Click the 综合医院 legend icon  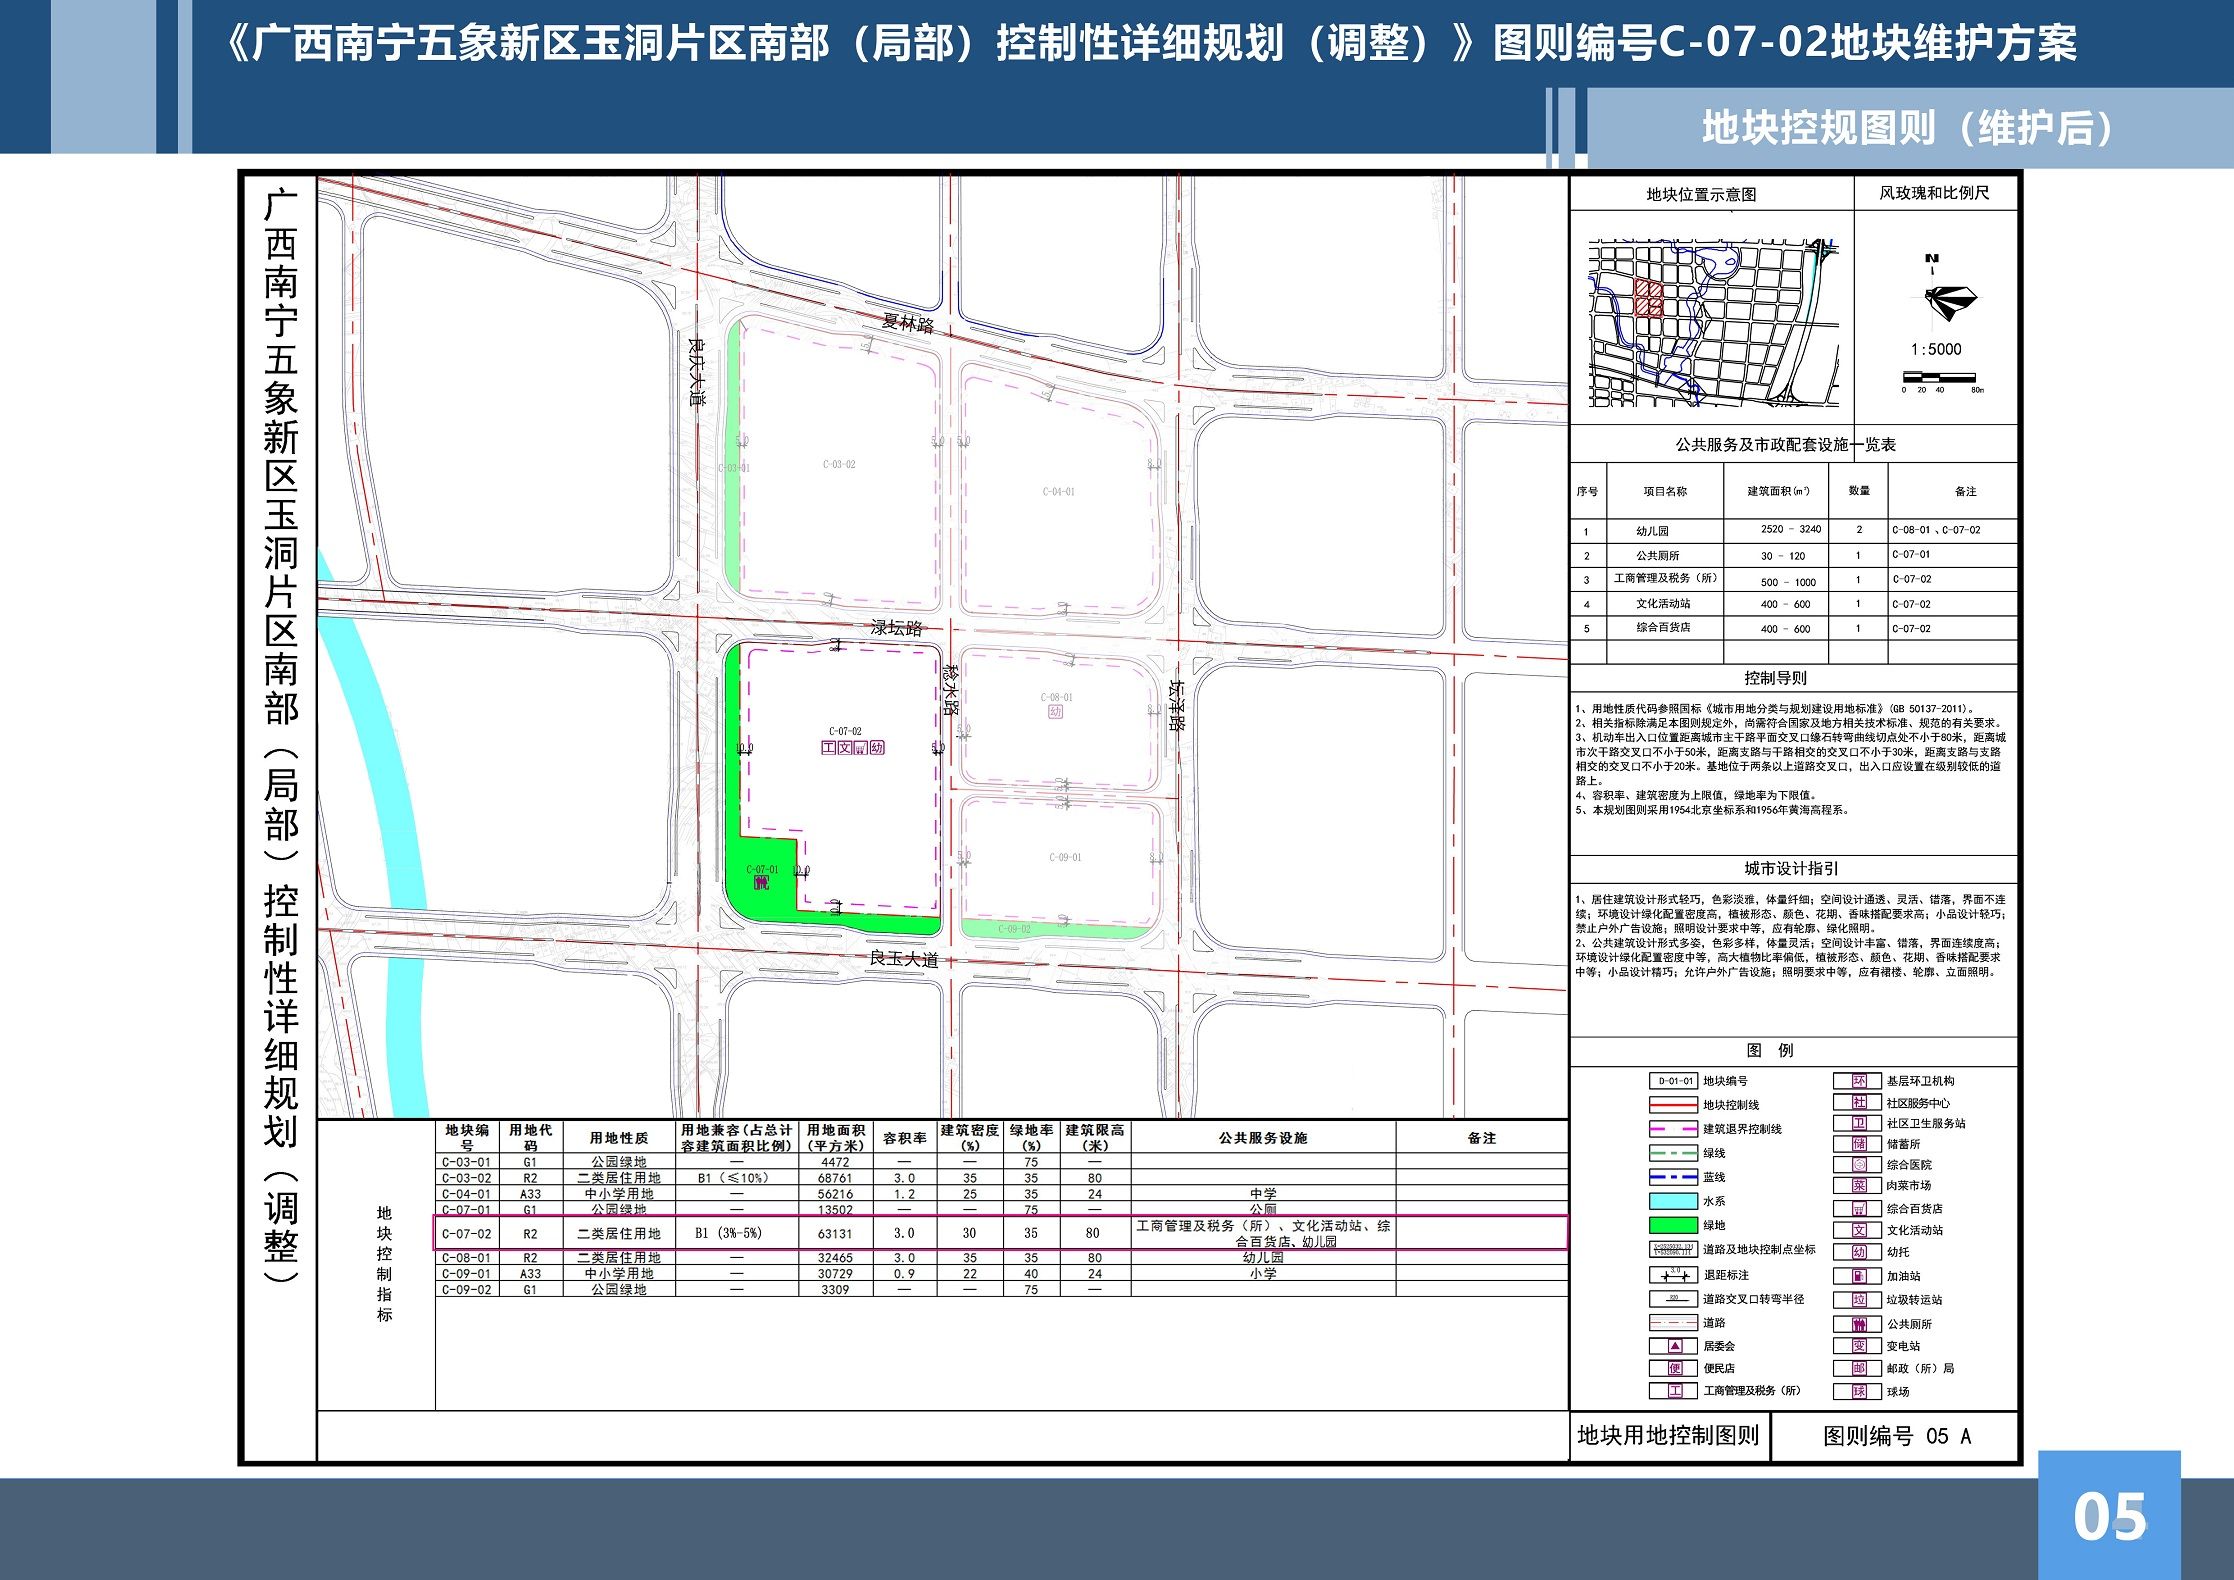[1858, 1165]
